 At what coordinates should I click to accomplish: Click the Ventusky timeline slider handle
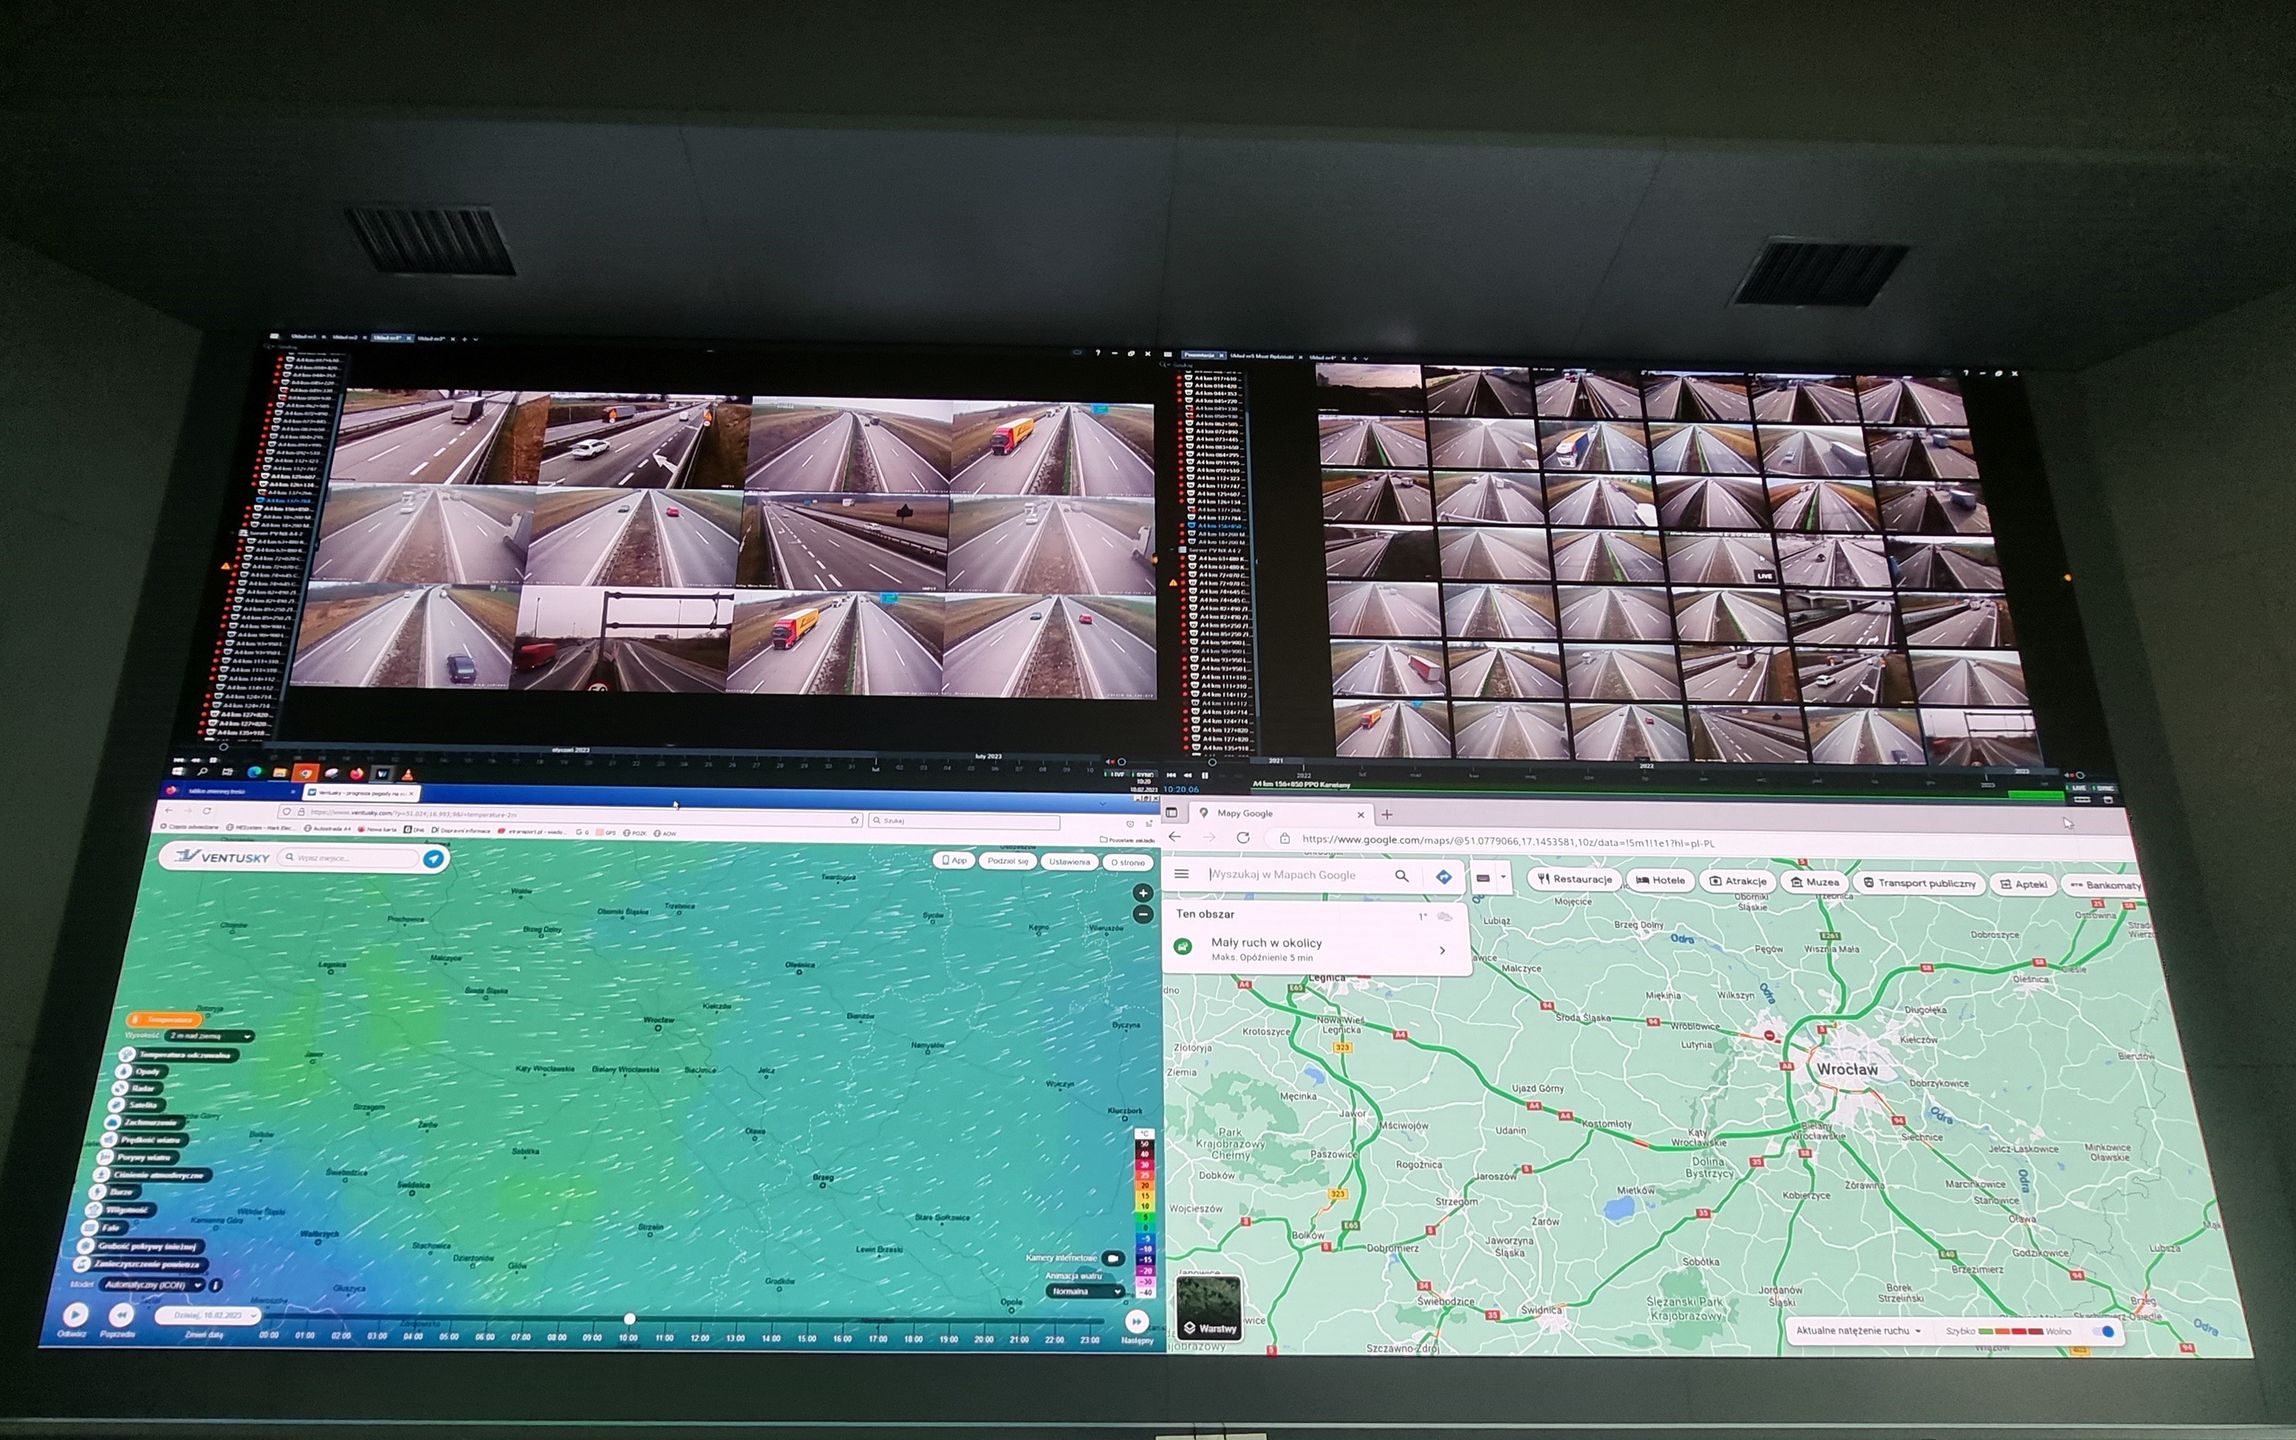pos(629,1319)
